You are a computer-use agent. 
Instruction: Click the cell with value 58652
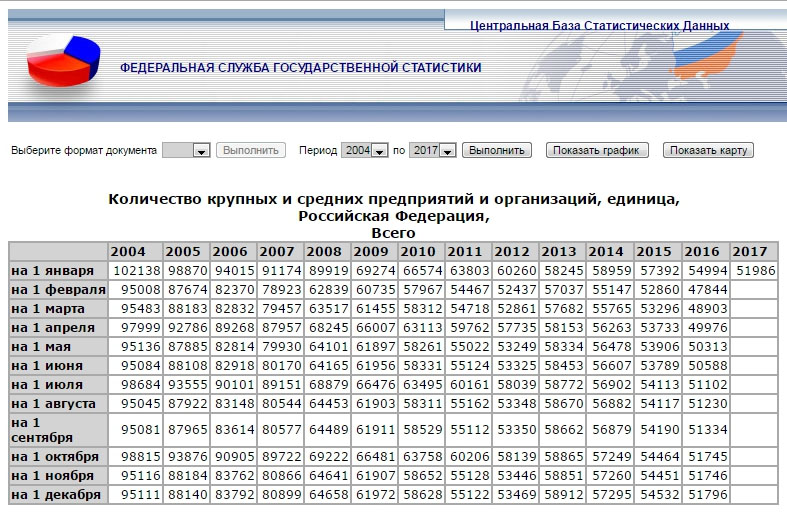click(422, 476)
